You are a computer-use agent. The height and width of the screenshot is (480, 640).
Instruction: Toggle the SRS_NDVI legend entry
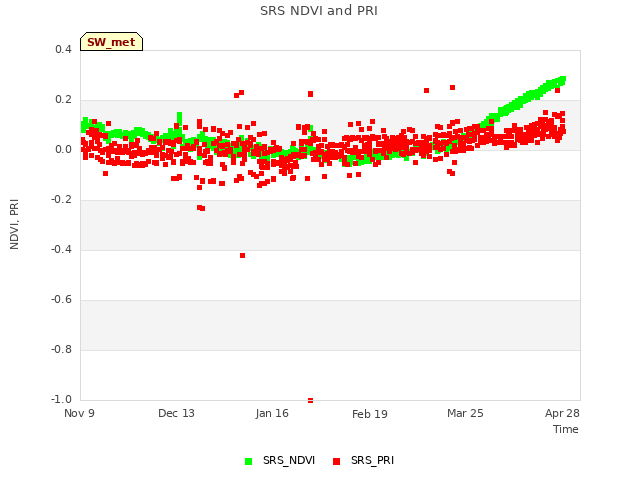click(280, 460)
